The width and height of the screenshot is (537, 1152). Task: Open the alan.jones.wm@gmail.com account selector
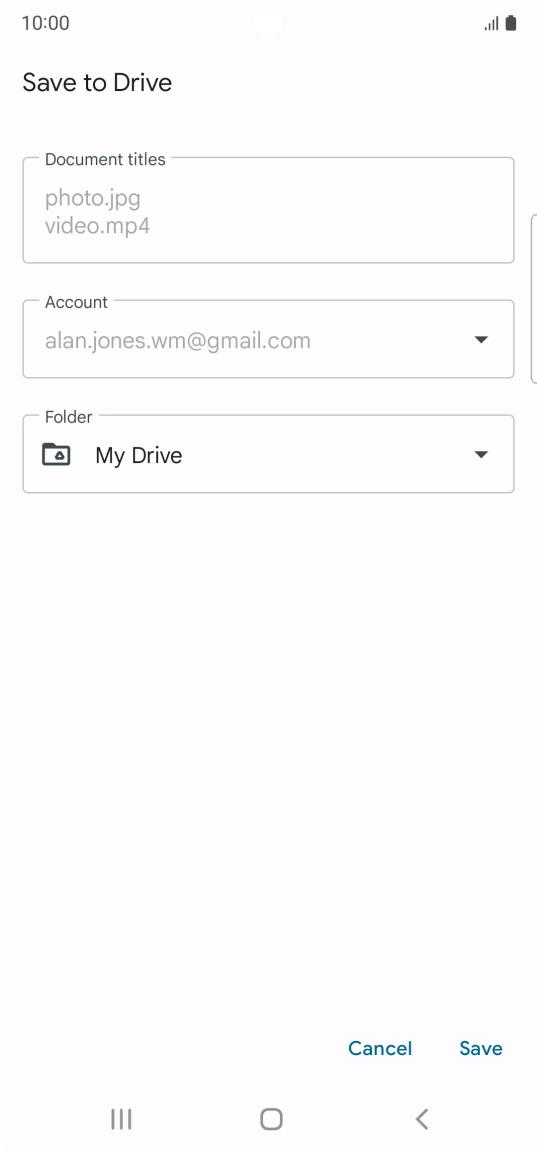point(268,339)
